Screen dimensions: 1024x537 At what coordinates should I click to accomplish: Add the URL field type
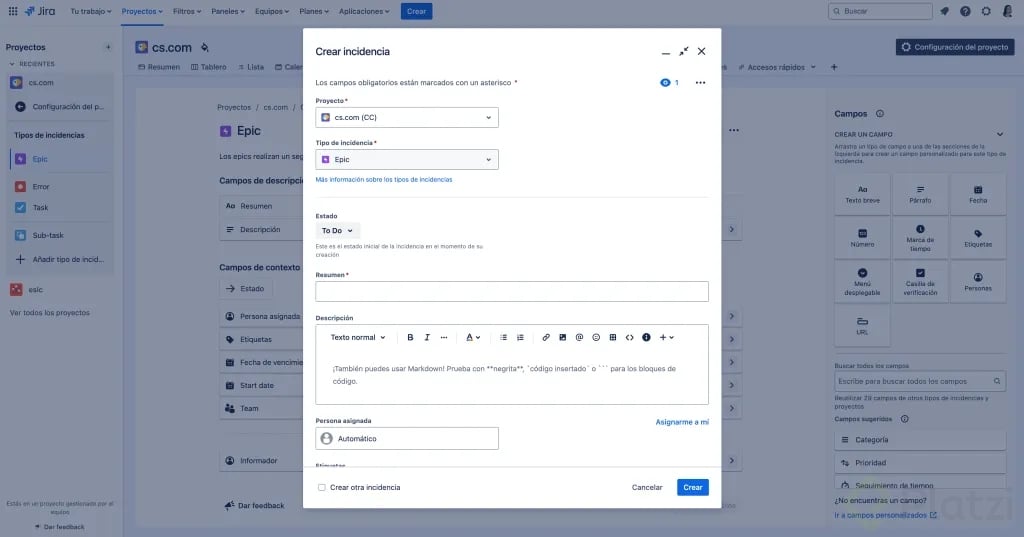(862, 325)
